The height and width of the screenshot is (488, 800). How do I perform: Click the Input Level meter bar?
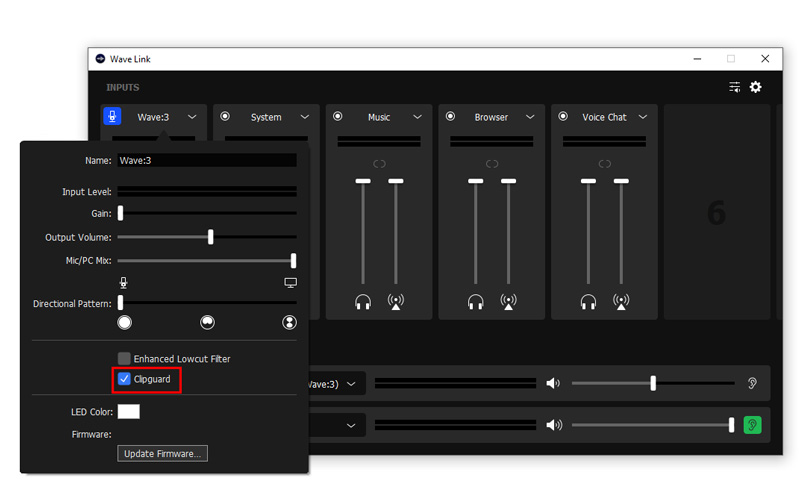pos(207,191)
